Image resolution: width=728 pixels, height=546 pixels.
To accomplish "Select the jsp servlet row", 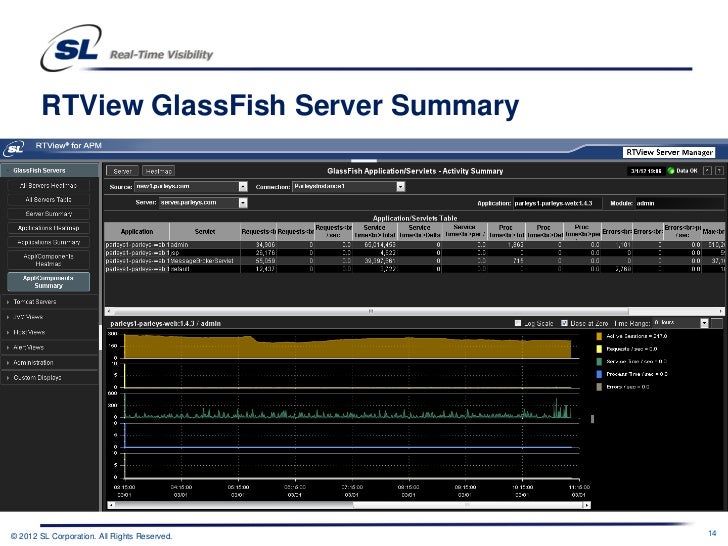I will click(x=414, y=253).
